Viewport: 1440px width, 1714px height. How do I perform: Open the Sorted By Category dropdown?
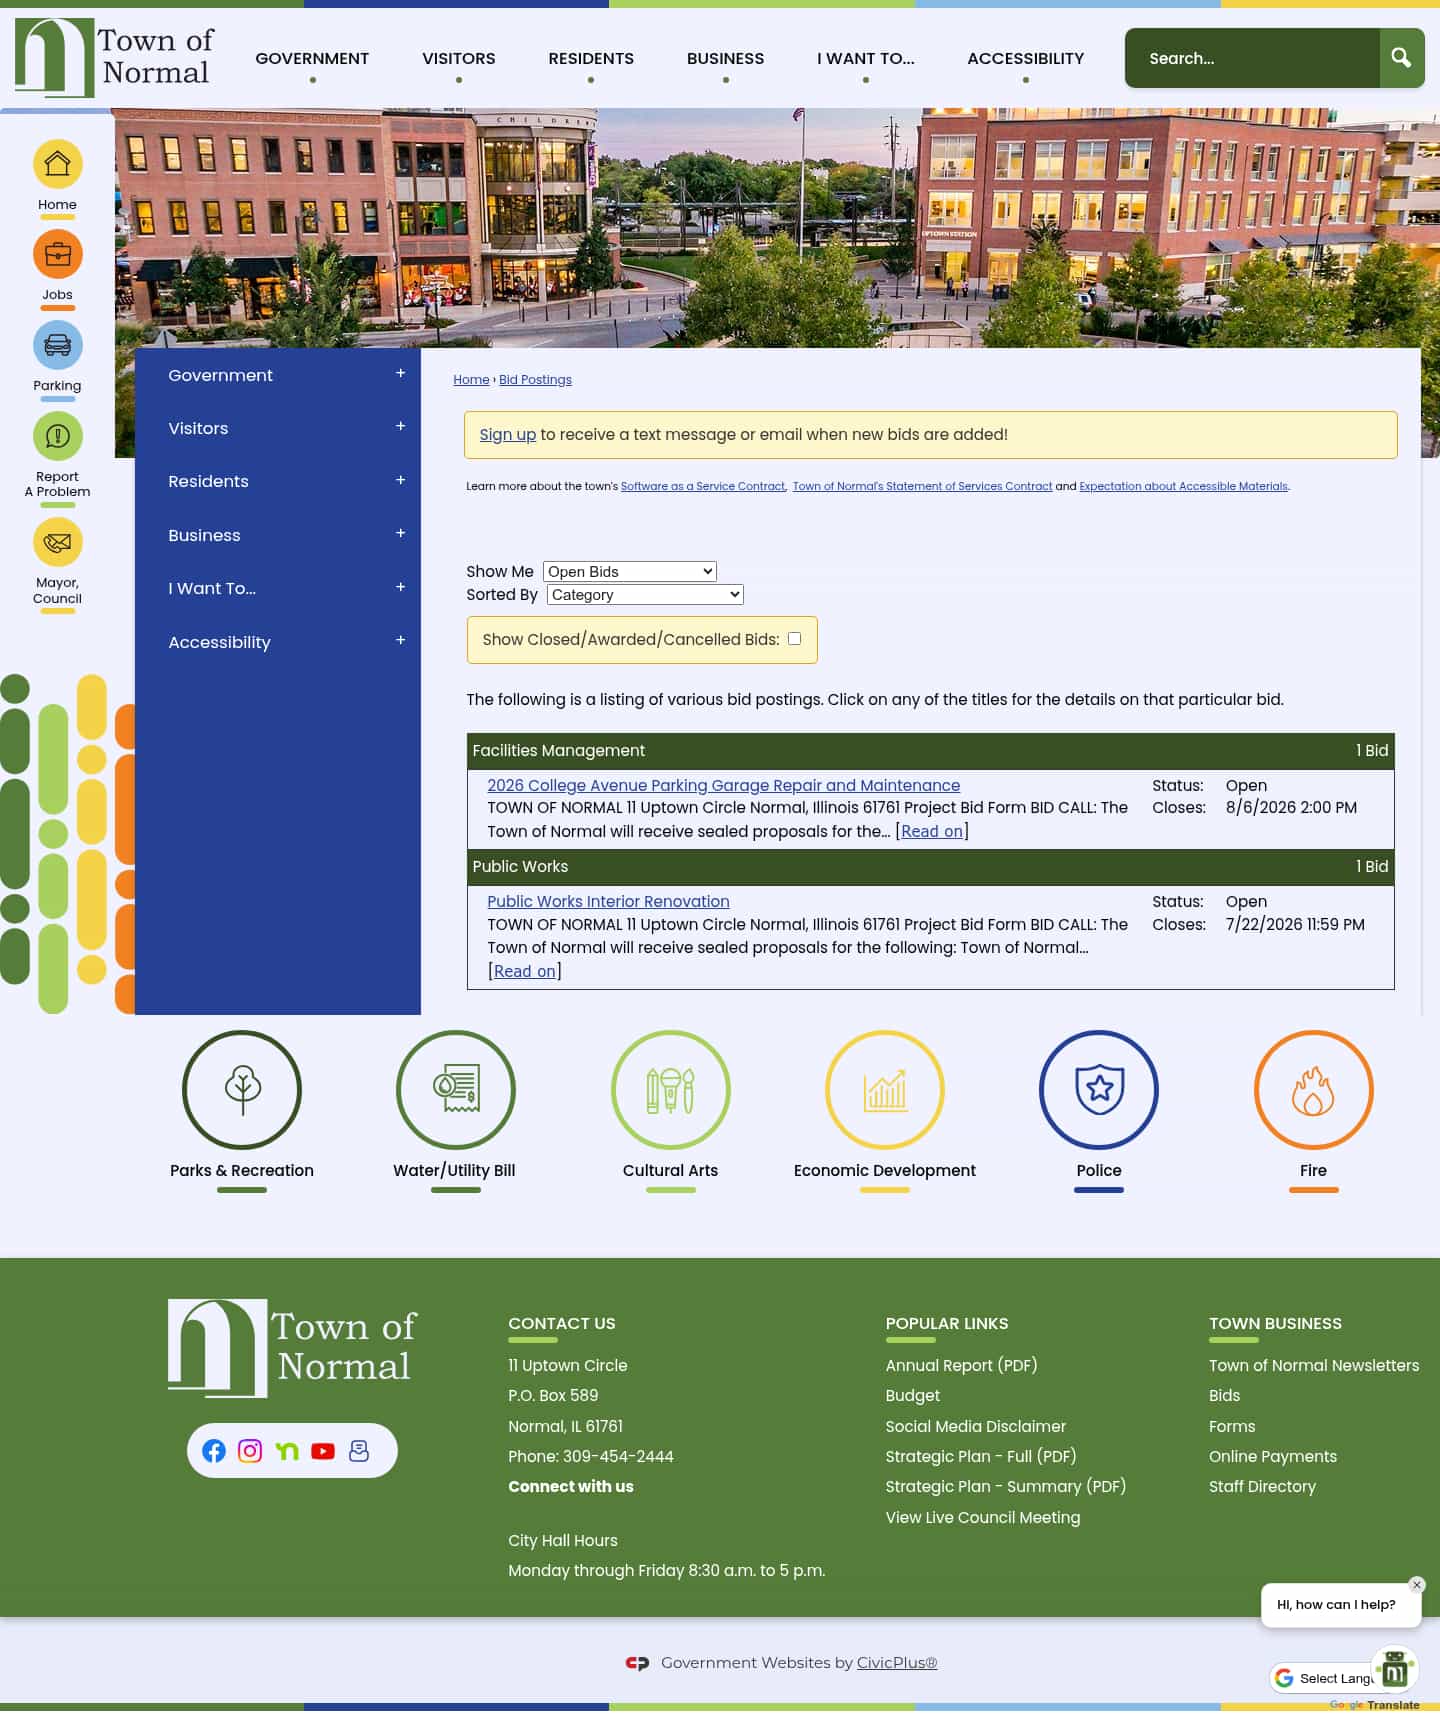[645, 595]
